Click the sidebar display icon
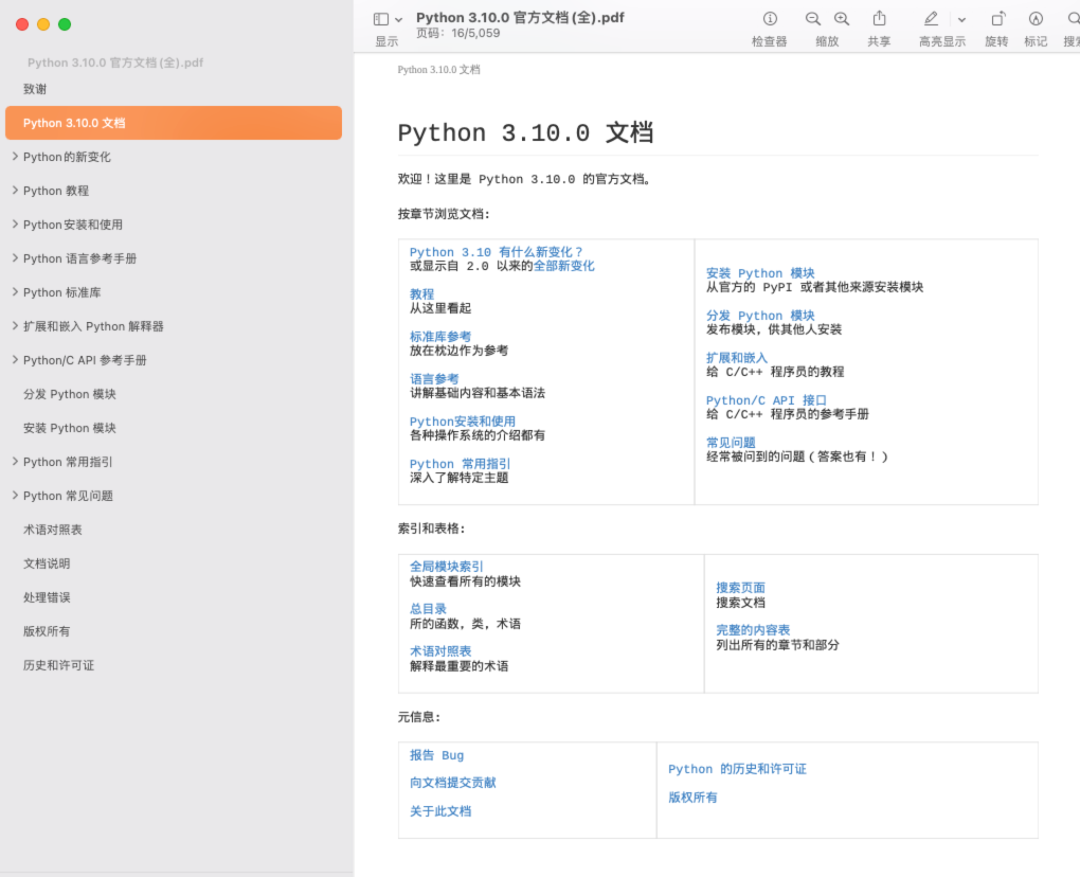 pyautogui.click(x=381, y=19)
